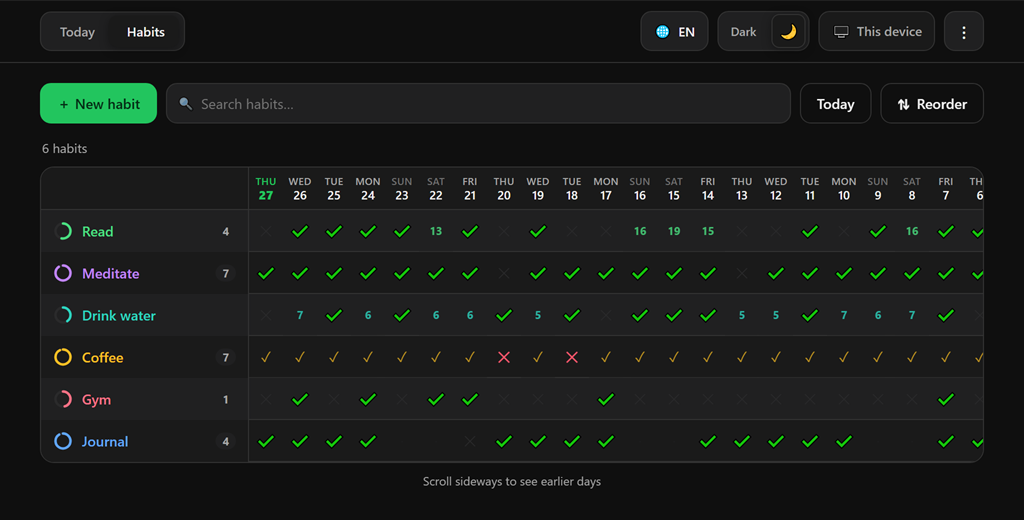The height and width of the screenshot is (520, 1024).
Task: Click the magnifier icon in search bar
Action: pyautogui.click(x=185, y=104)
